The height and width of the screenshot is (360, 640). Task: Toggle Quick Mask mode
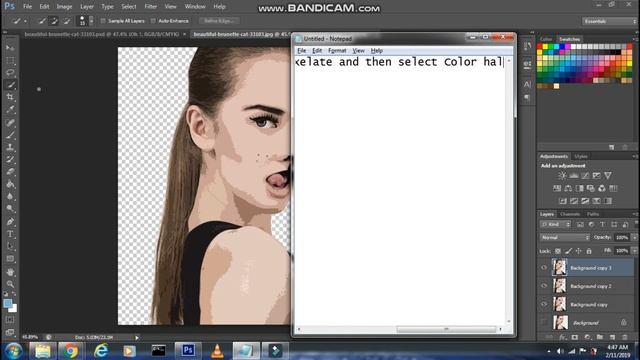[x=10, y=320]
